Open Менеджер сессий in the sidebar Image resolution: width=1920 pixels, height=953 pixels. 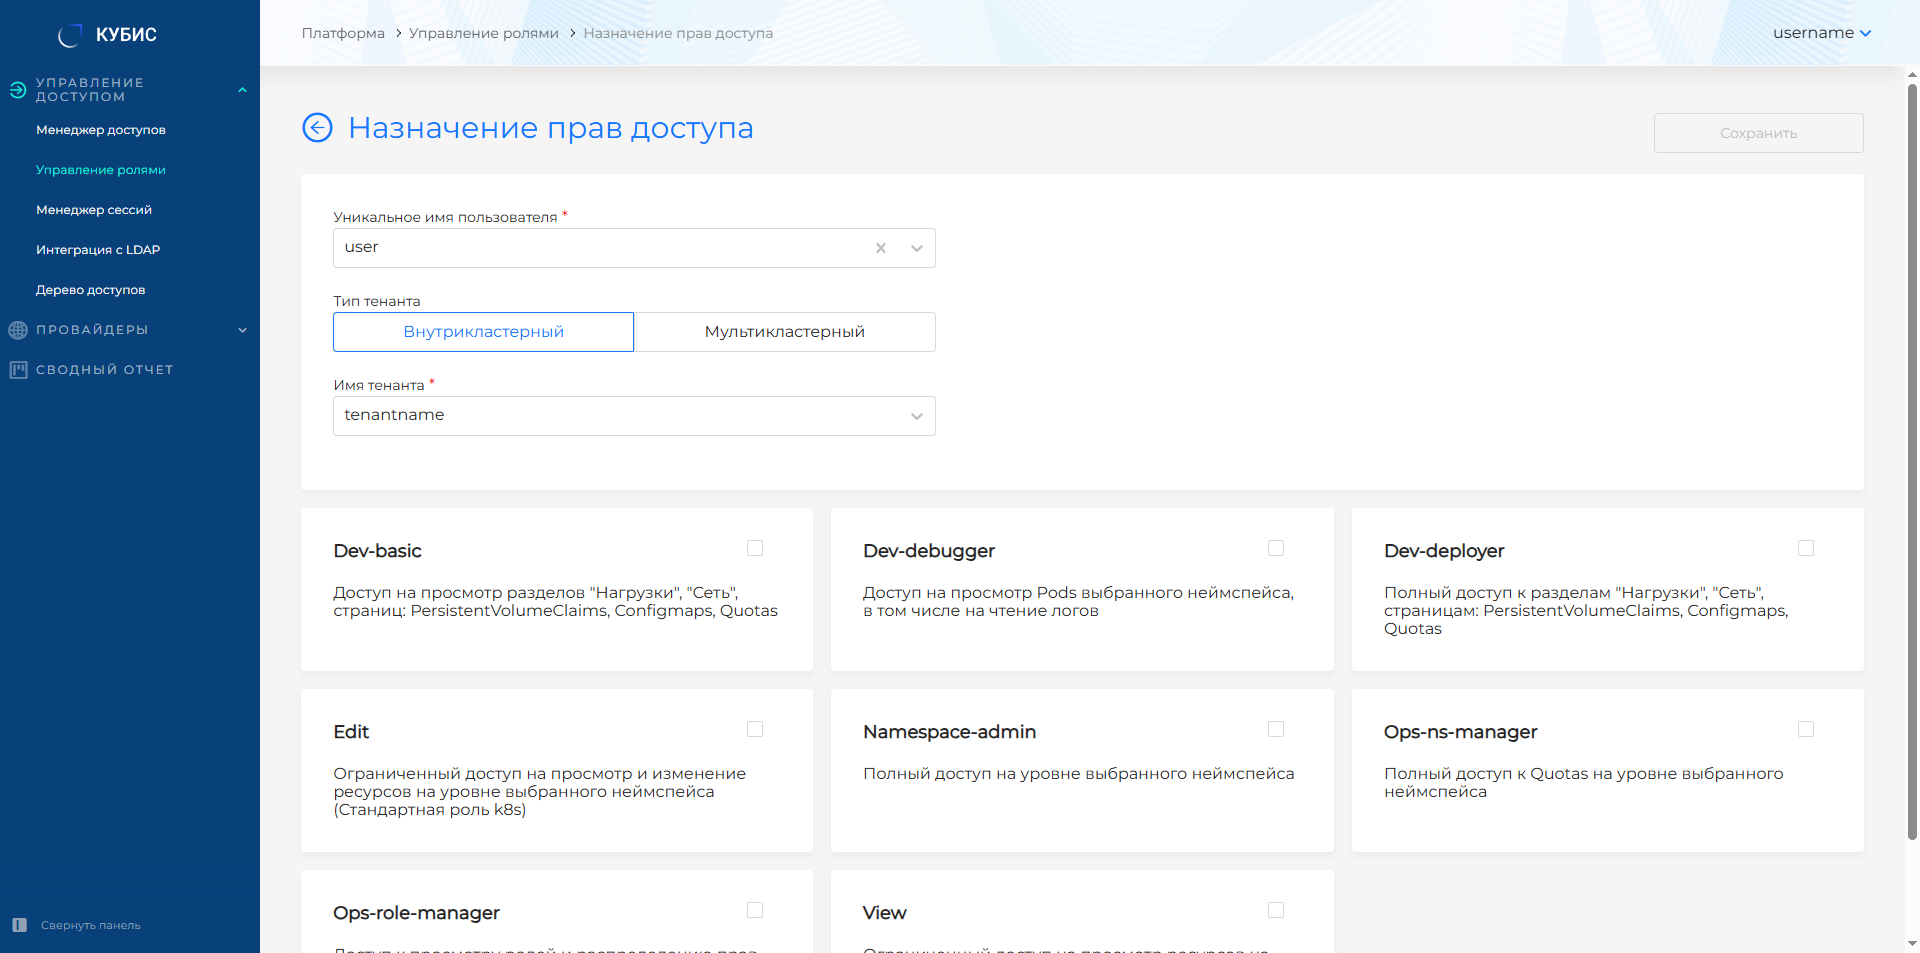point(94,210)
